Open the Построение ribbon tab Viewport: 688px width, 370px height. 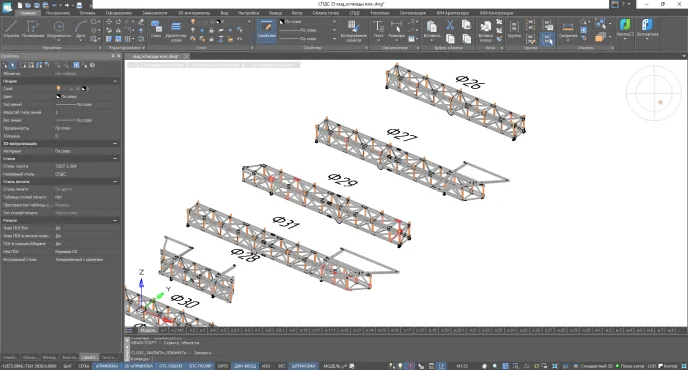[x=58, y=13]
